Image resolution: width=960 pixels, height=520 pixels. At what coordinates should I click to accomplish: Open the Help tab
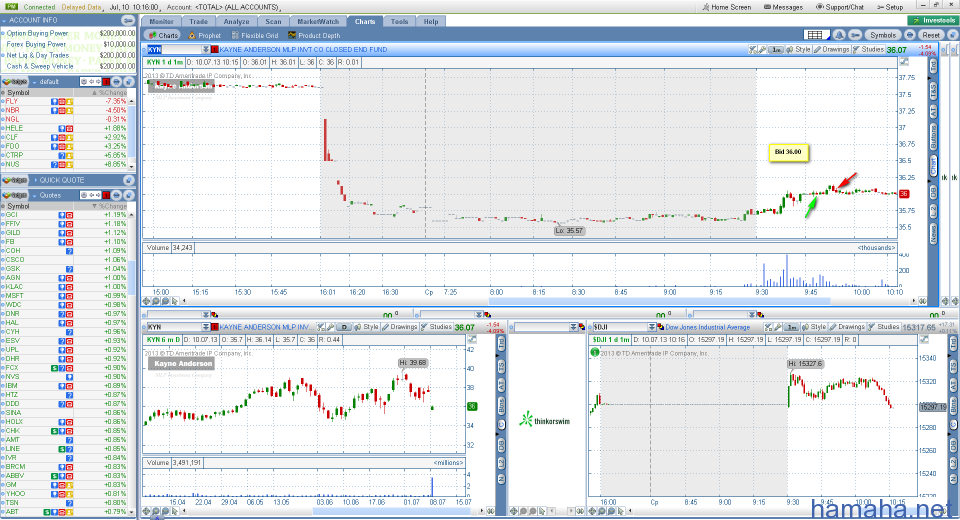(x=431, y=21)
